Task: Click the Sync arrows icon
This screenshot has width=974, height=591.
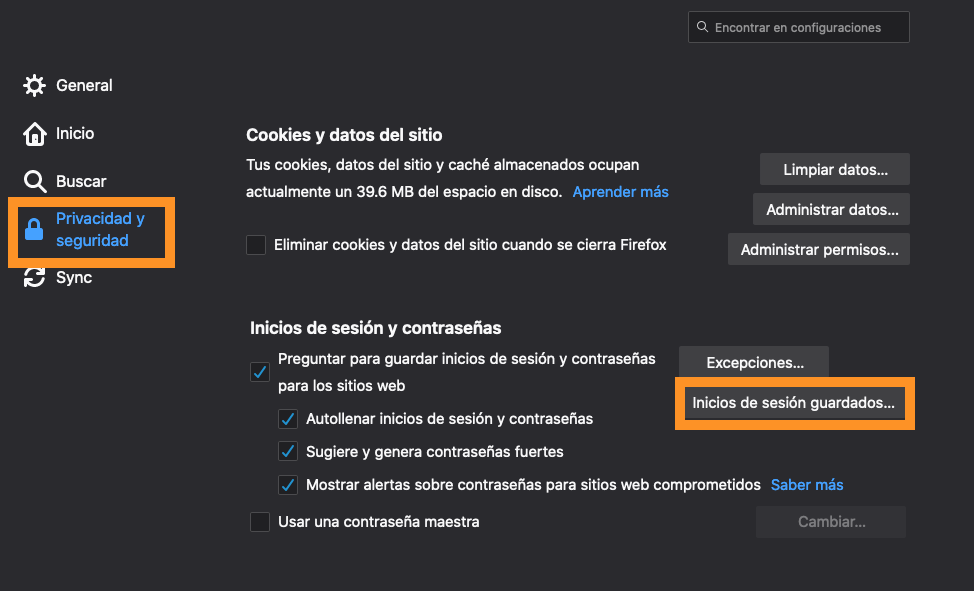Action: [35, 278]
